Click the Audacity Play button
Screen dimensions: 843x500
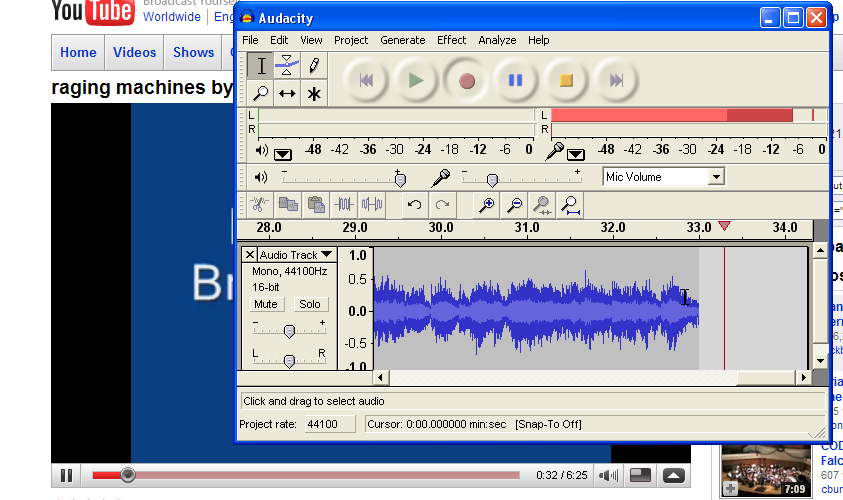pyautogui.click(x=416, y=80)
